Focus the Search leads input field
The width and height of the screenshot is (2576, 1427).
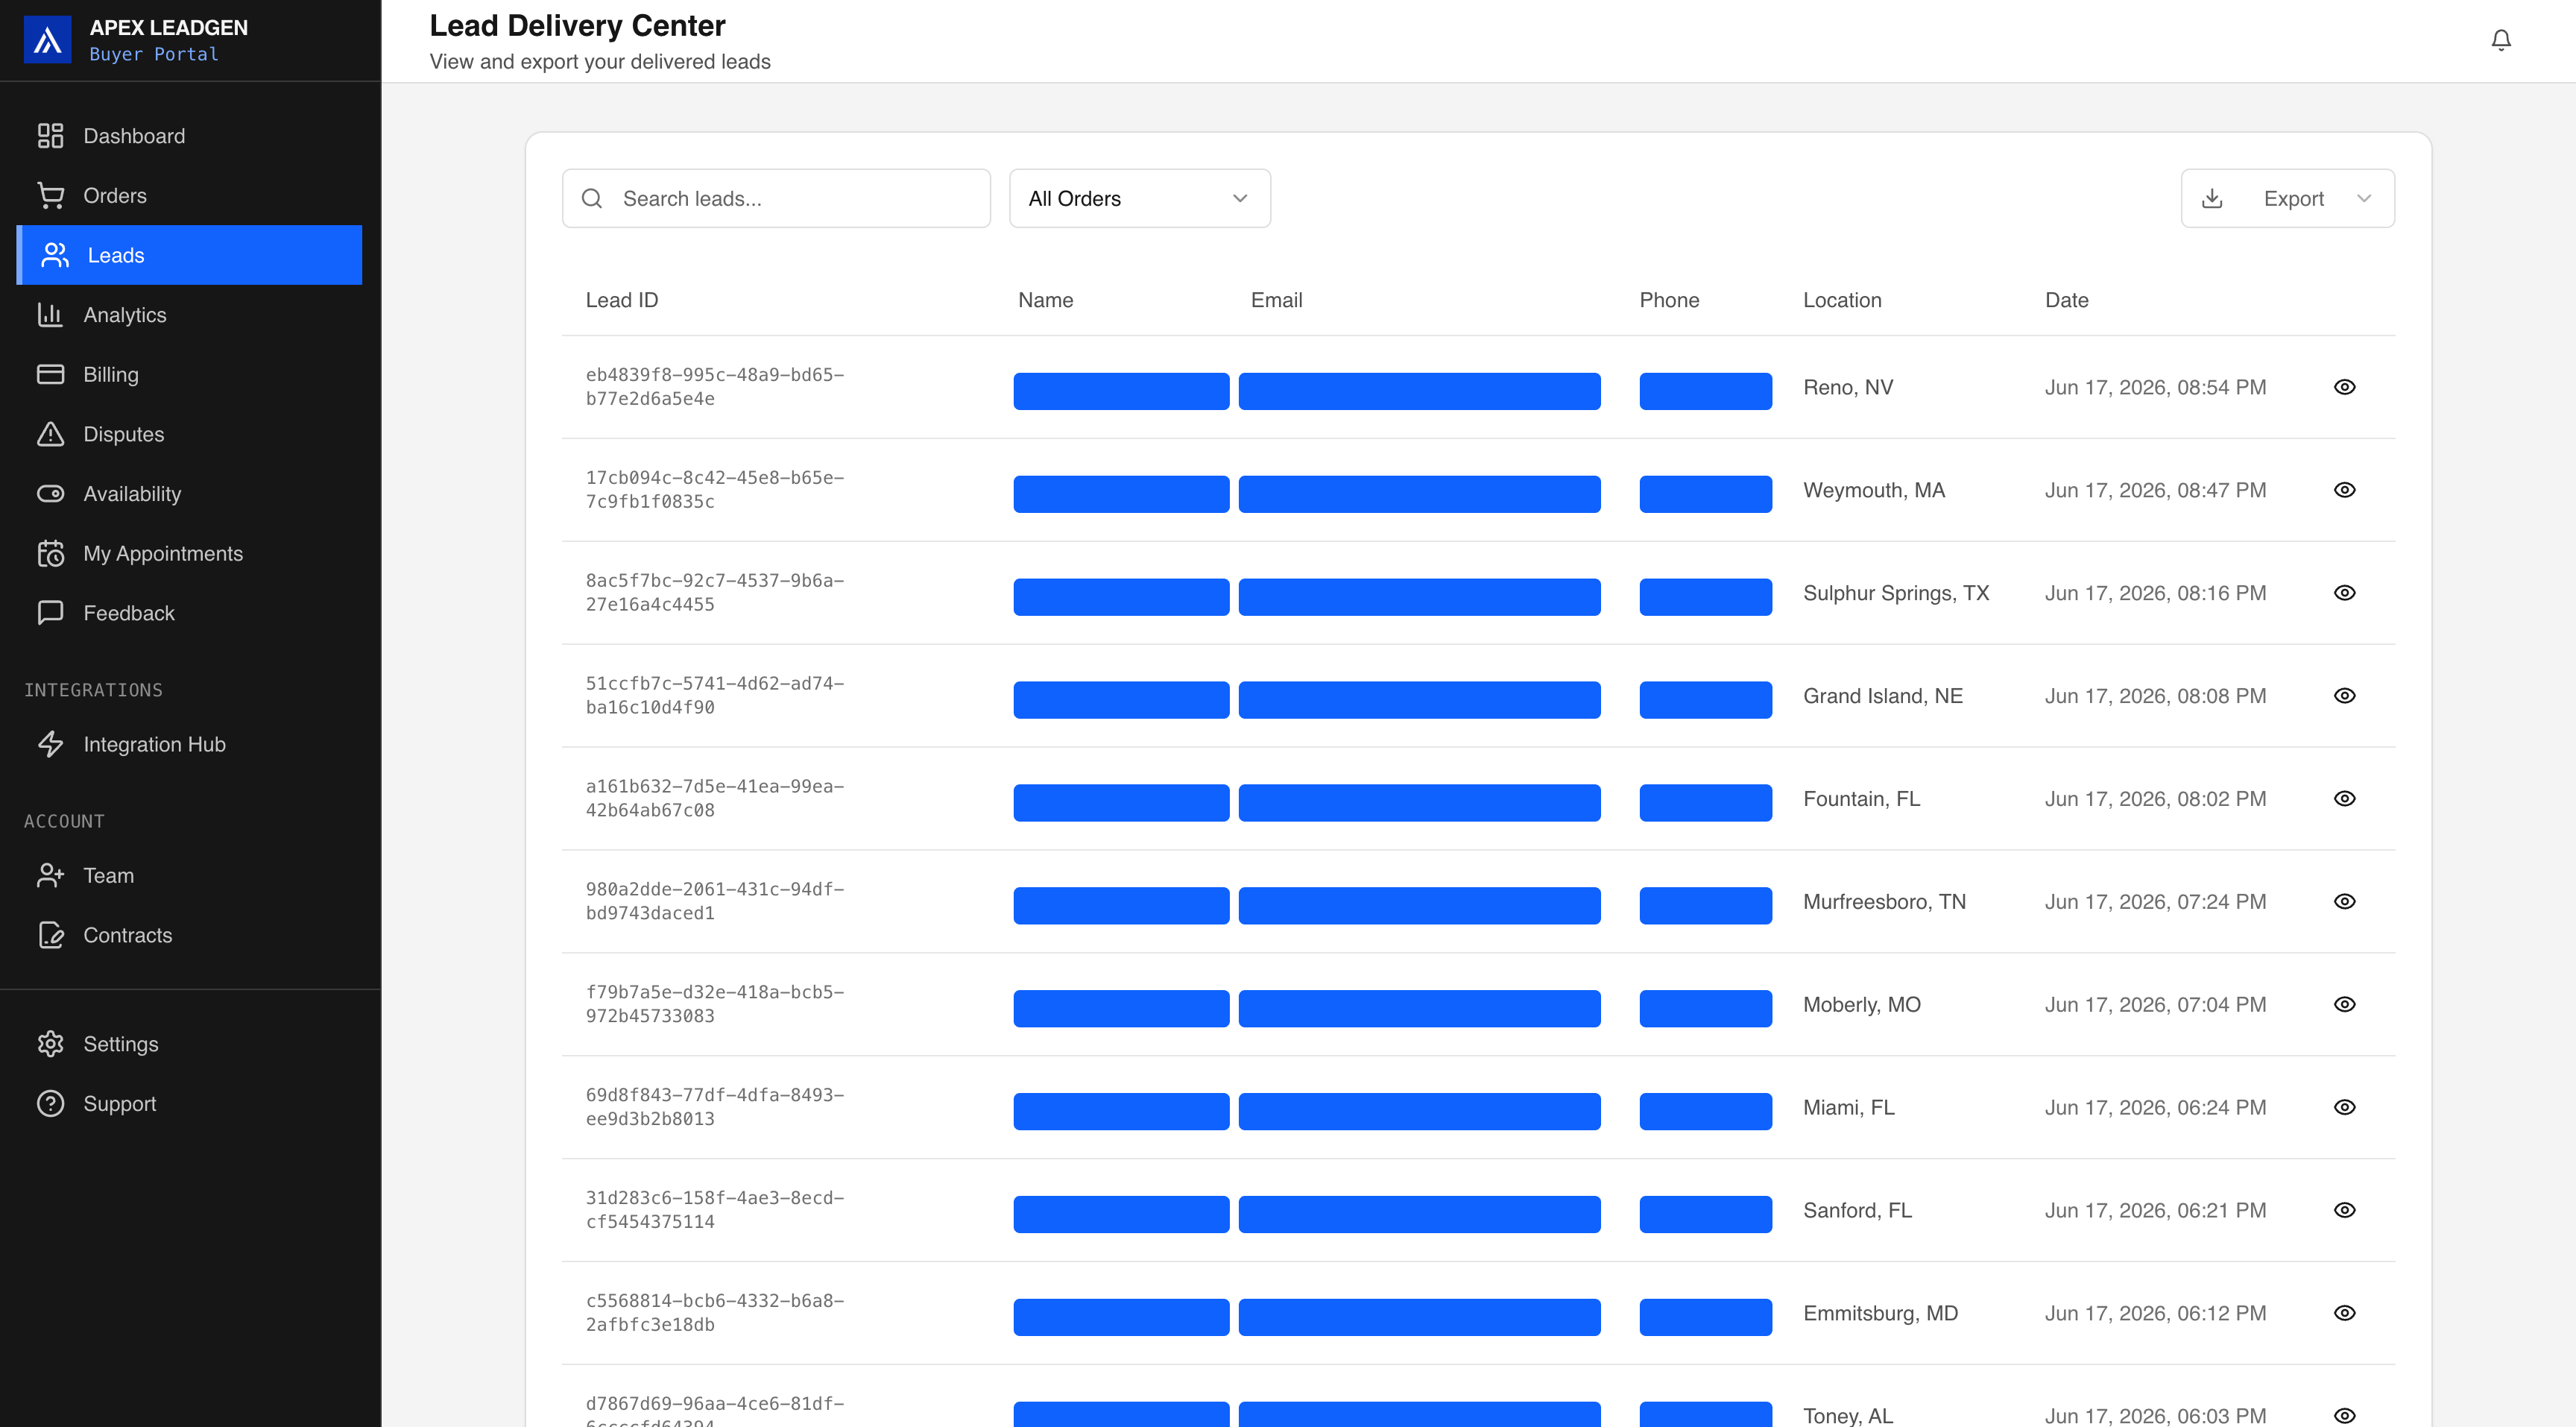776,198
